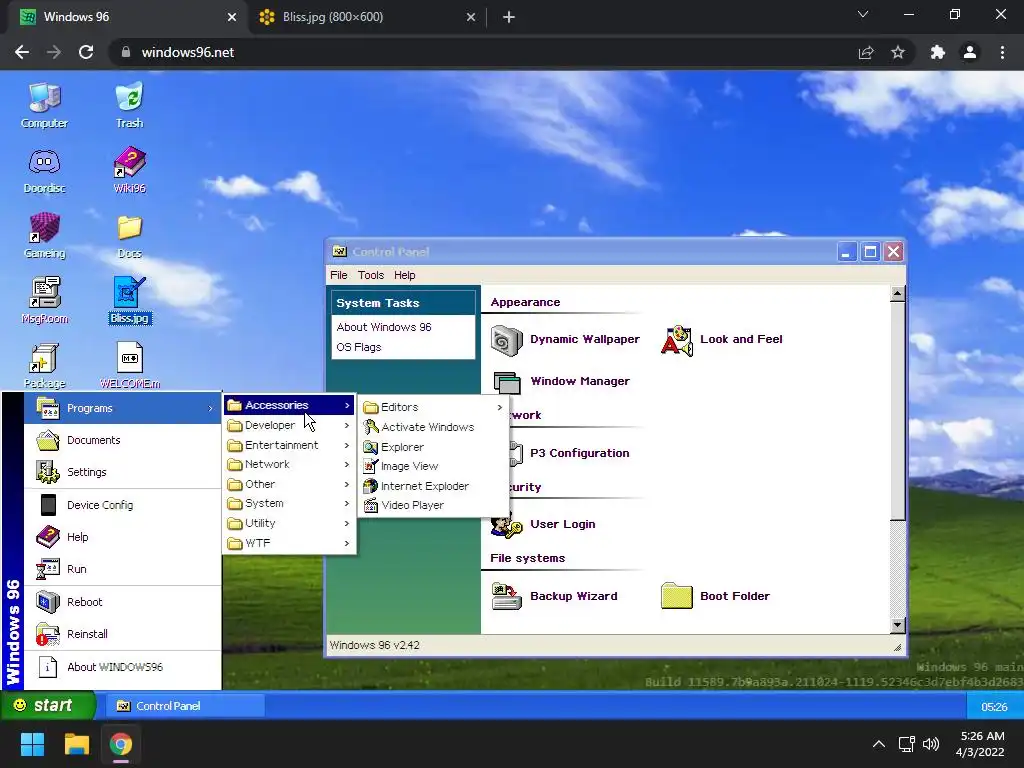Open the Wiki96 desktop icon
This screenshot has height=768, width=1024.
coord(129,171)
